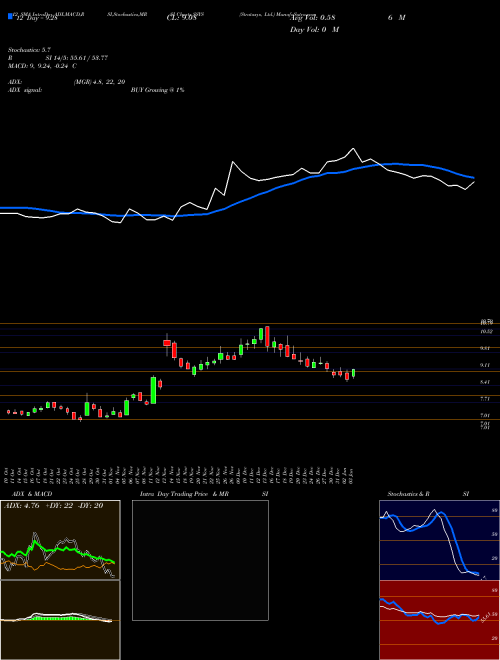Click the 8.41 price axis label
The height and width of the screenshot is (660, 500).
487,382
